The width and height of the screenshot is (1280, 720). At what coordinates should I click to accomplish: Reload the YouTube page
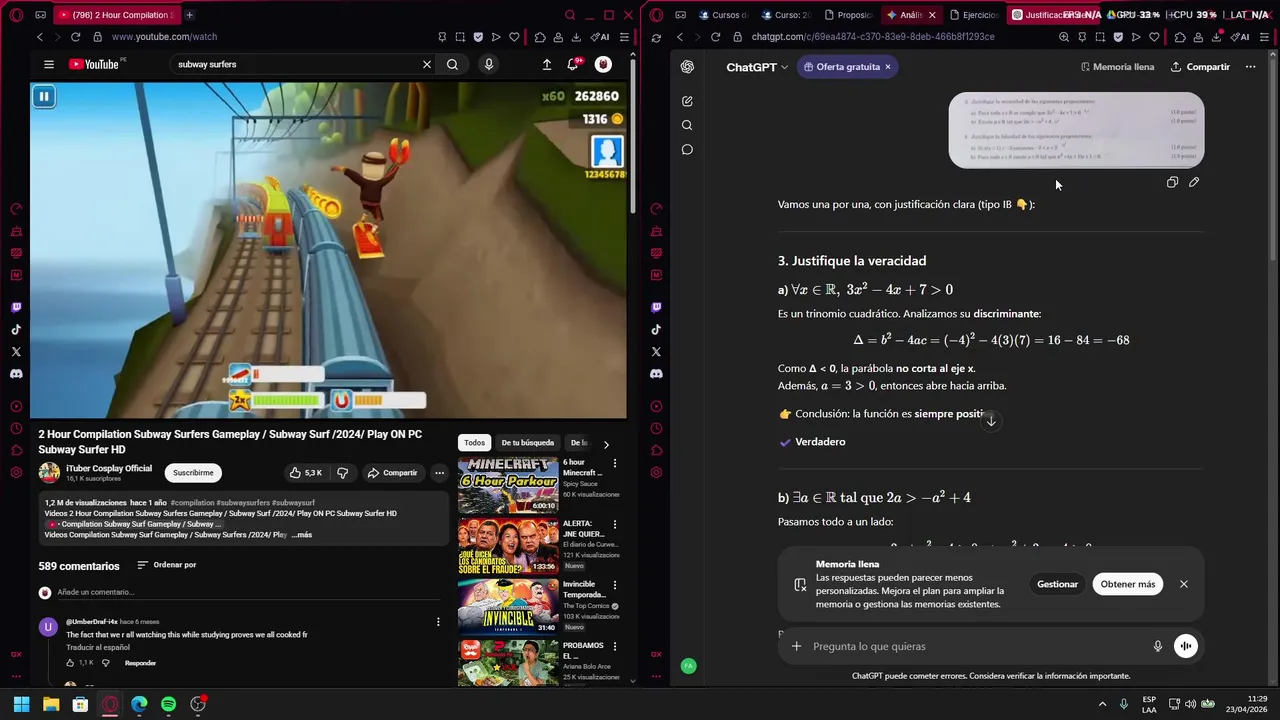75,37
